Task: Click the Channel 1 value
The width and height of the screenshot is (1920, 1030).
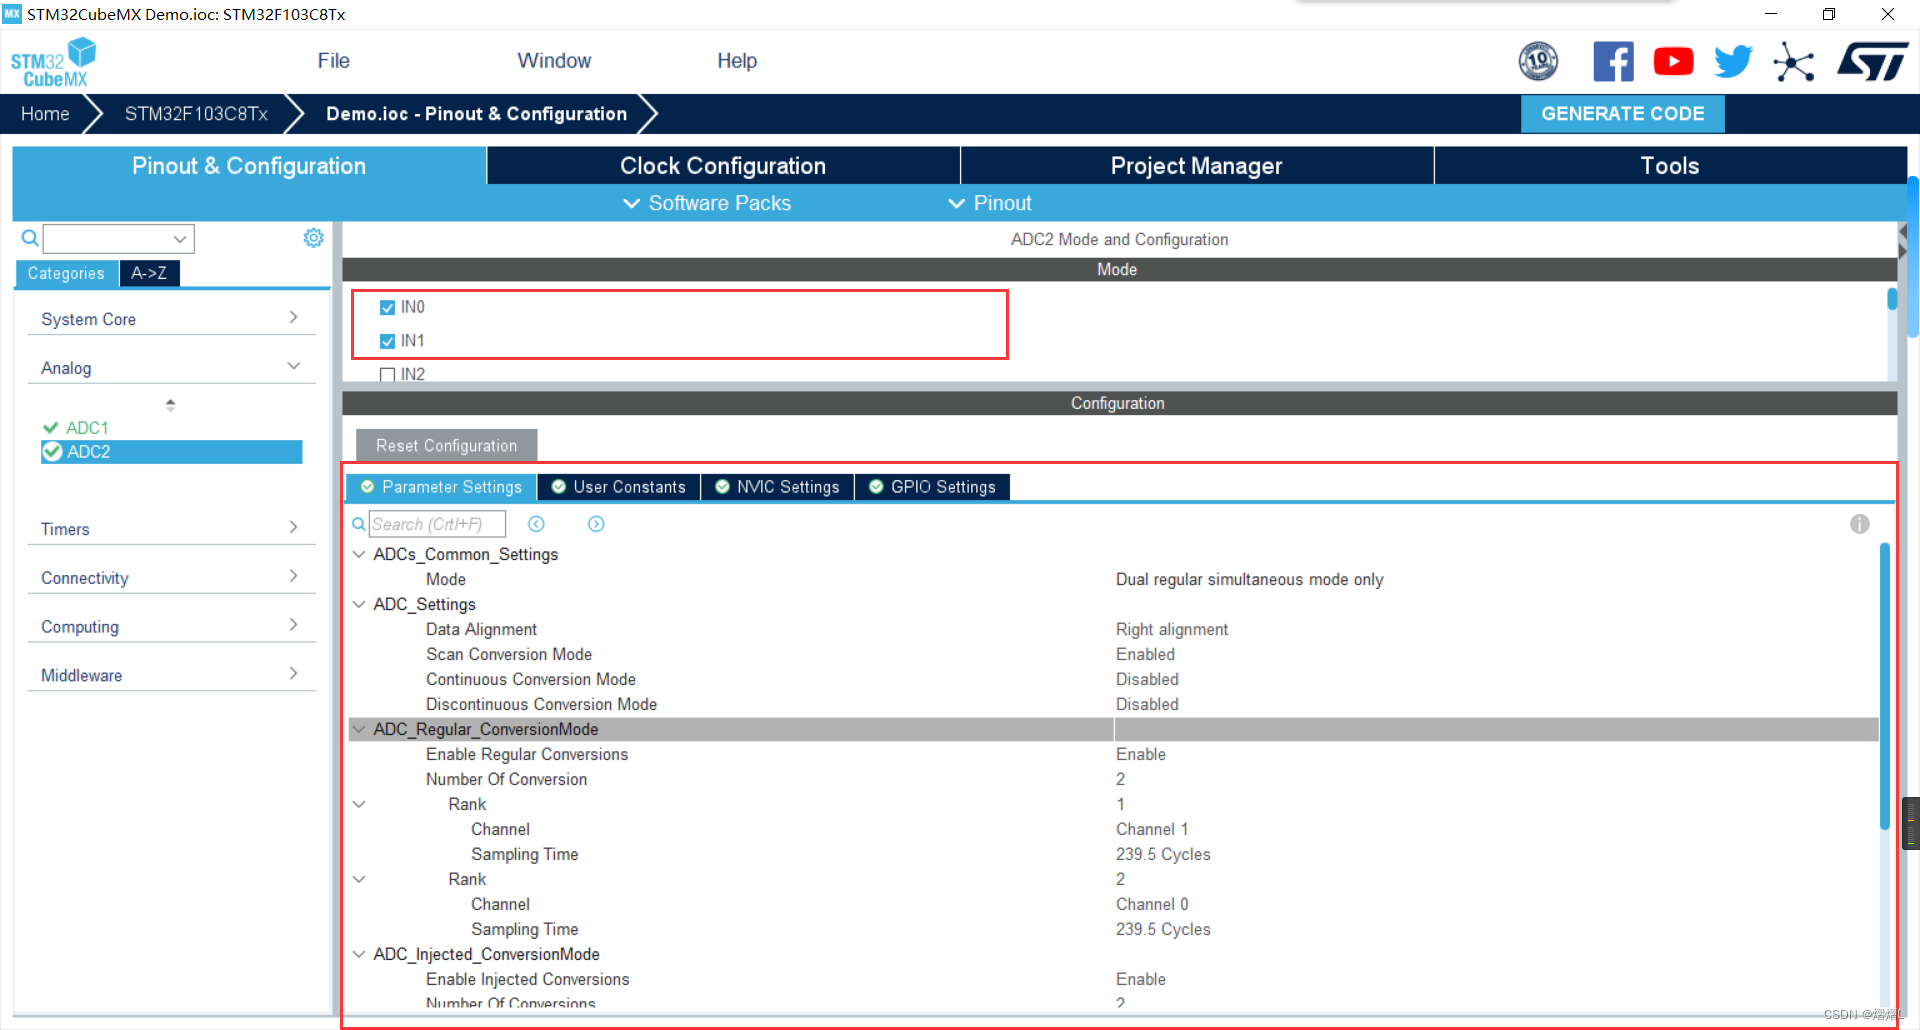Action: (x=1152, y=830)
